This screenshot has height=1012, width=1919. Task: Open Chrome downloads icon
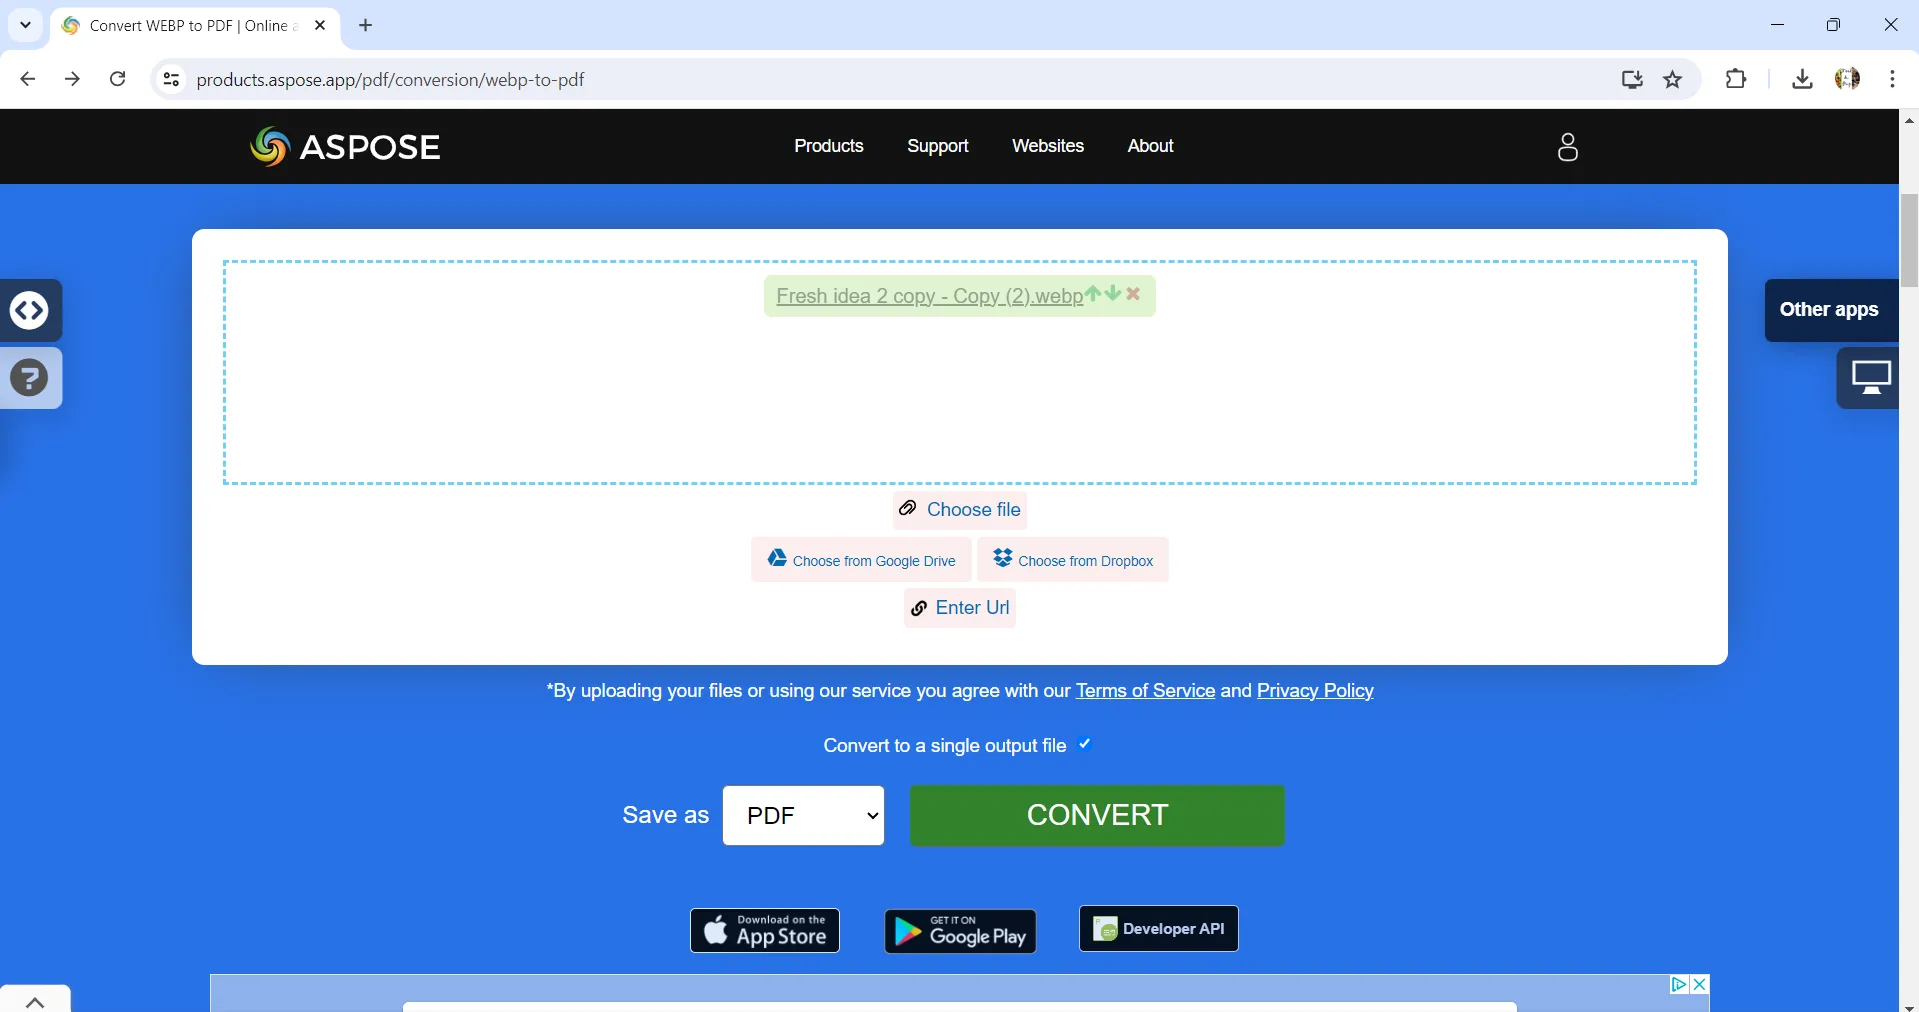click(1801, 79)
